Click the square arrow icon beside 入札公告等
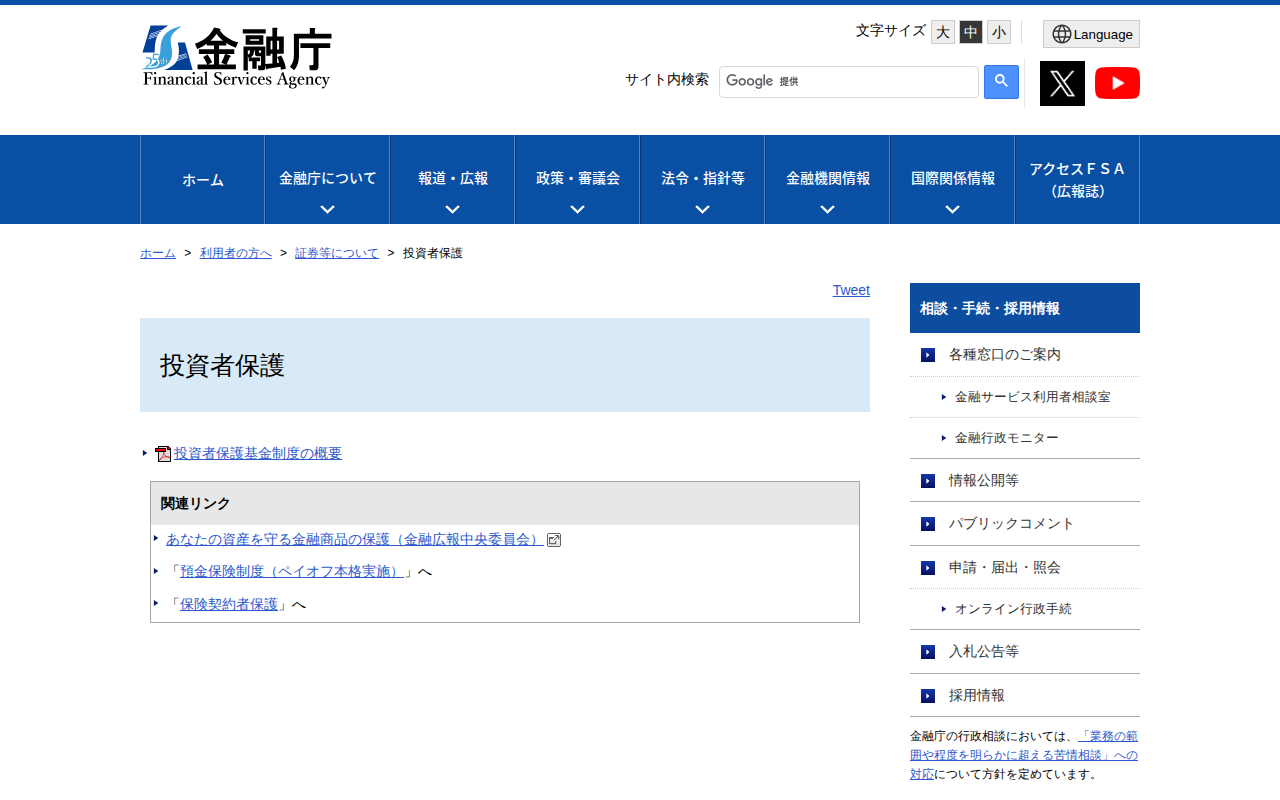1280x800 pixels. pos(928,652)
